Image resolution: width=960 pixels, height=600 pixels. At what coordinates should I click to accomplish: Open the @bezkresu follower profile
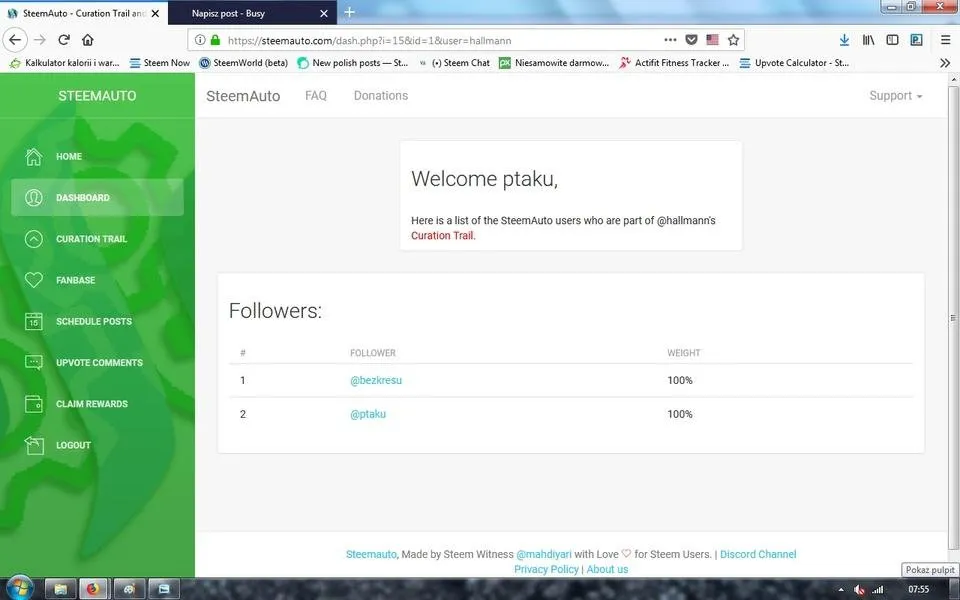pyautogui.click(x=376, y=380)
